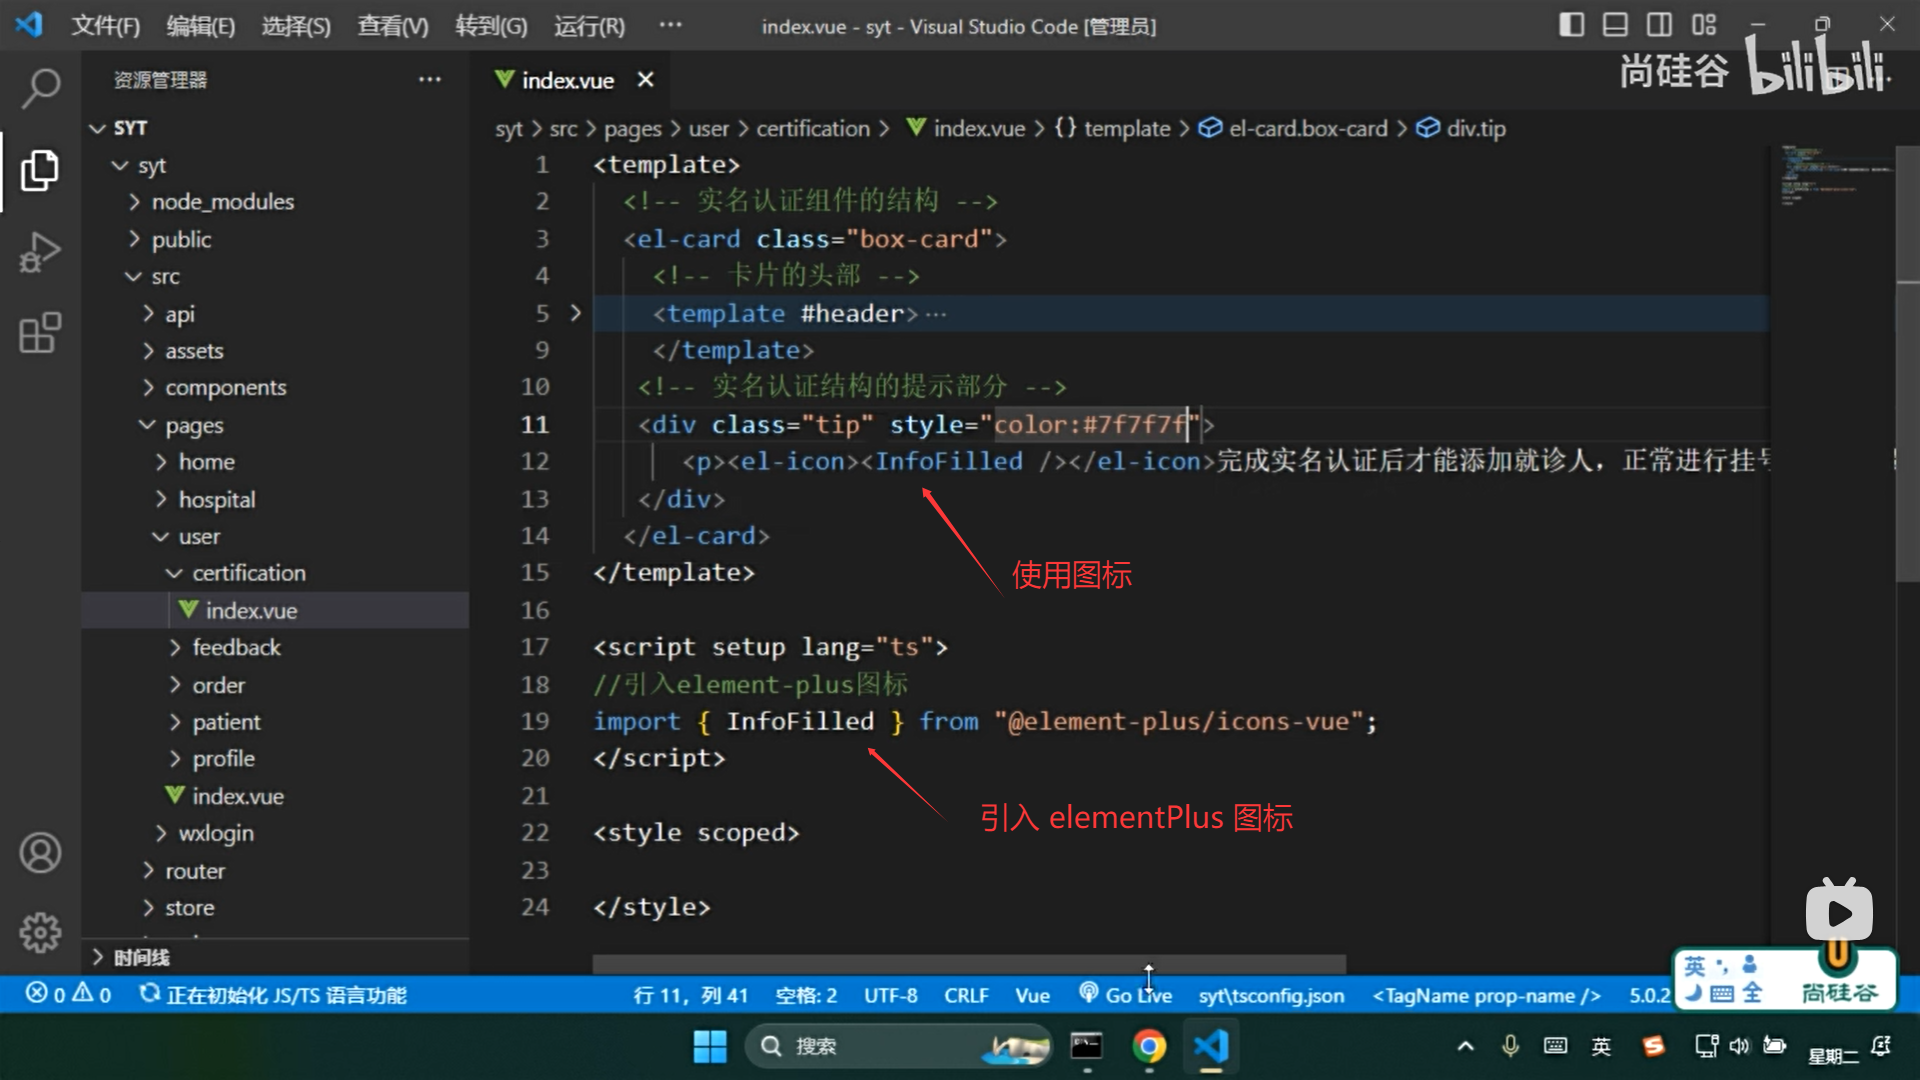The image size is (1920, 1080).
Task: Open the 文件(F) menu
Action: [x=105, y=26]
